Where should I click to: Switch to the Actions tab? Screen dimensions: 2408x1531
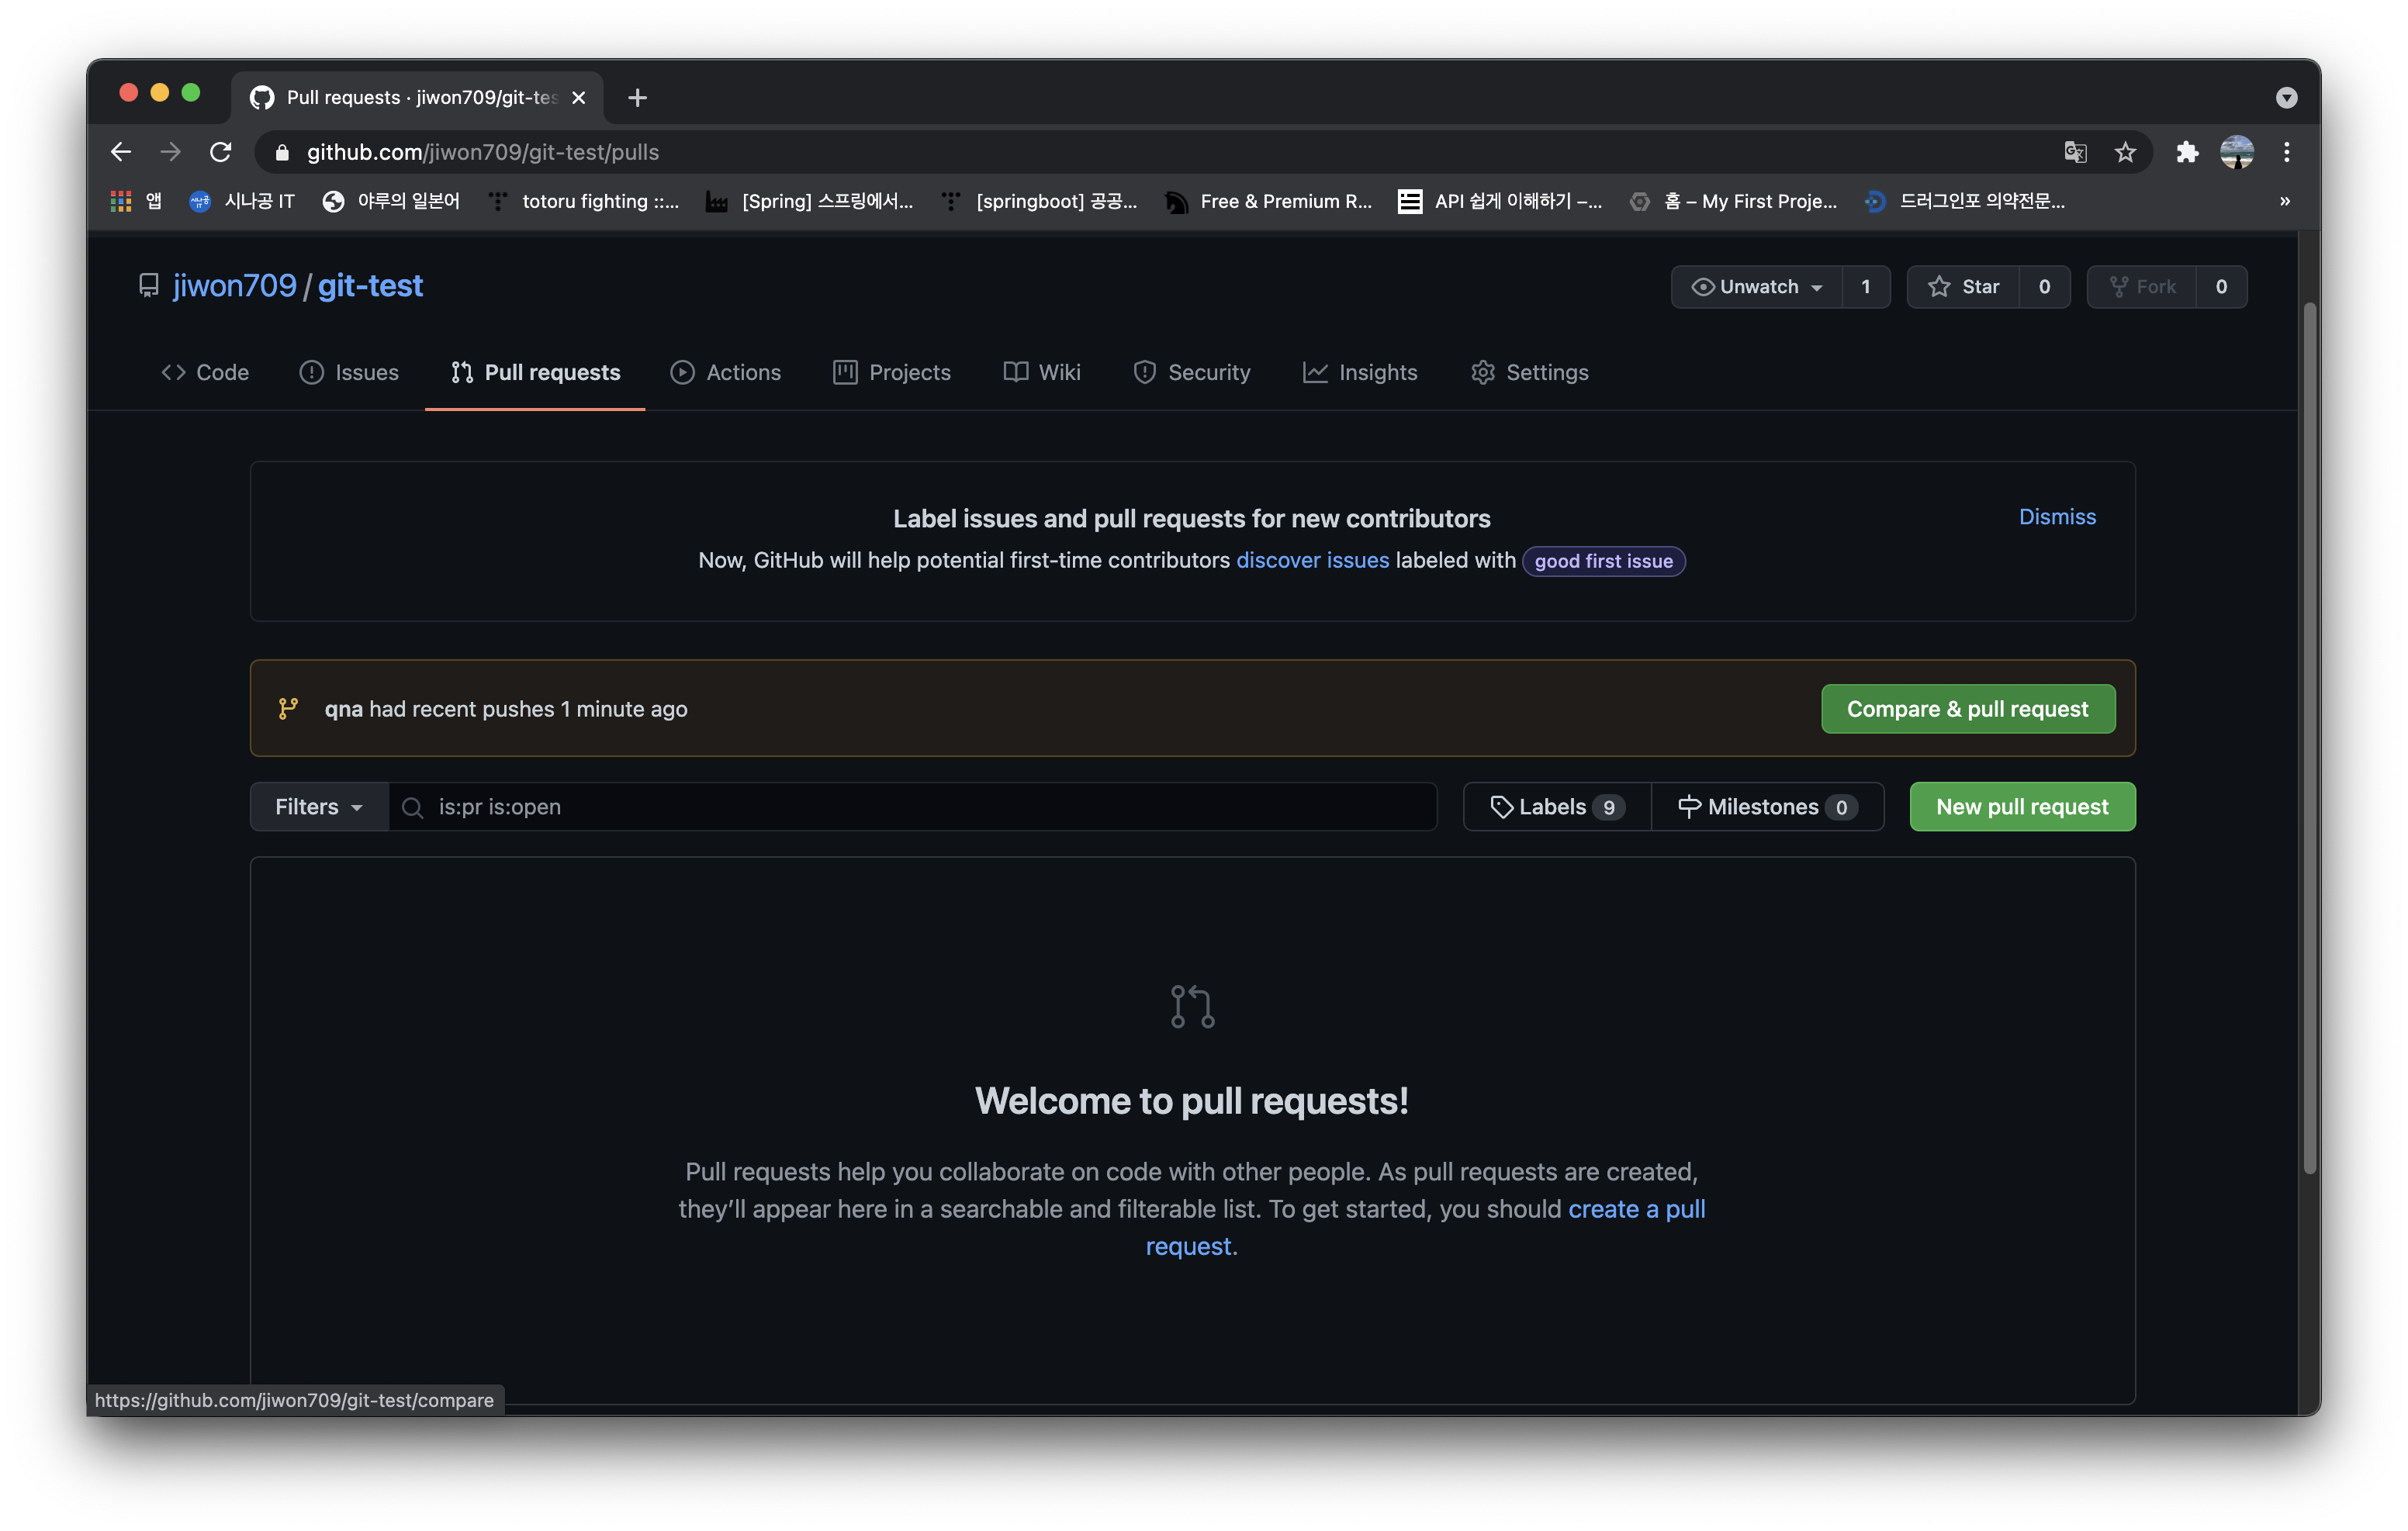coord(726,372)
